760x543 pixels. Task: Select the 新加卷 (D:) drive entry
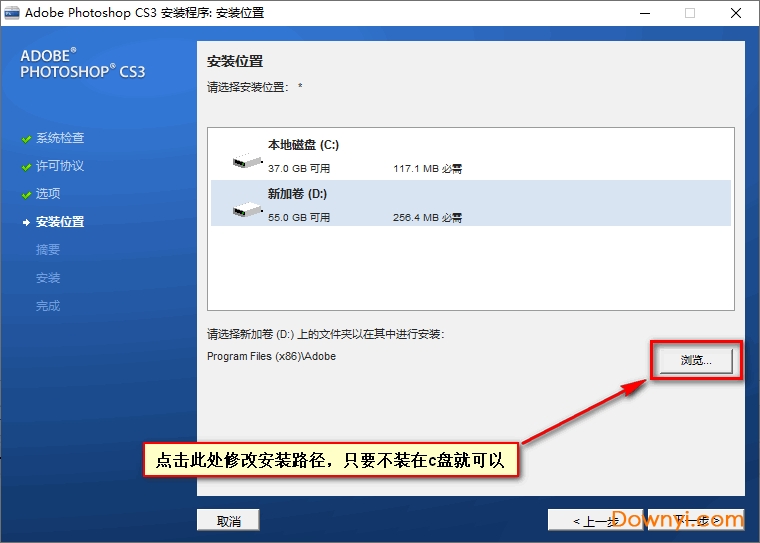471,203
